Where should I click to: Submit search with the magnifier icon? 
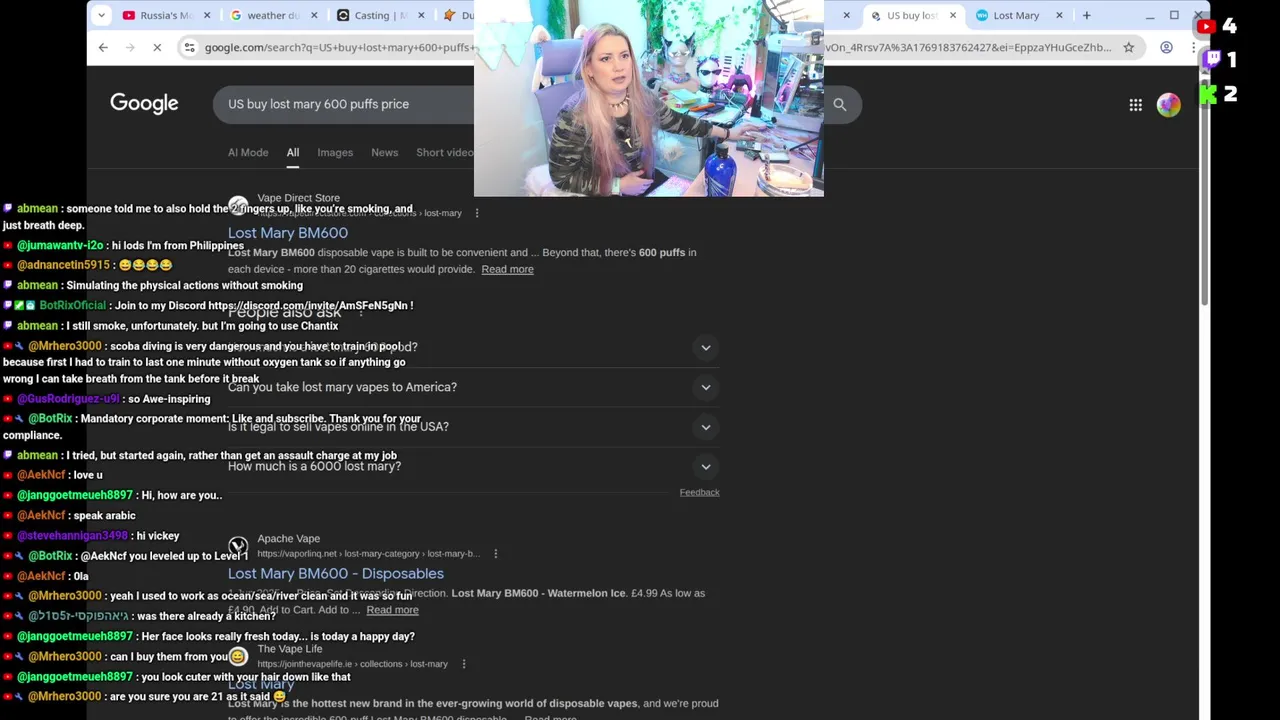tap(840, 104)
